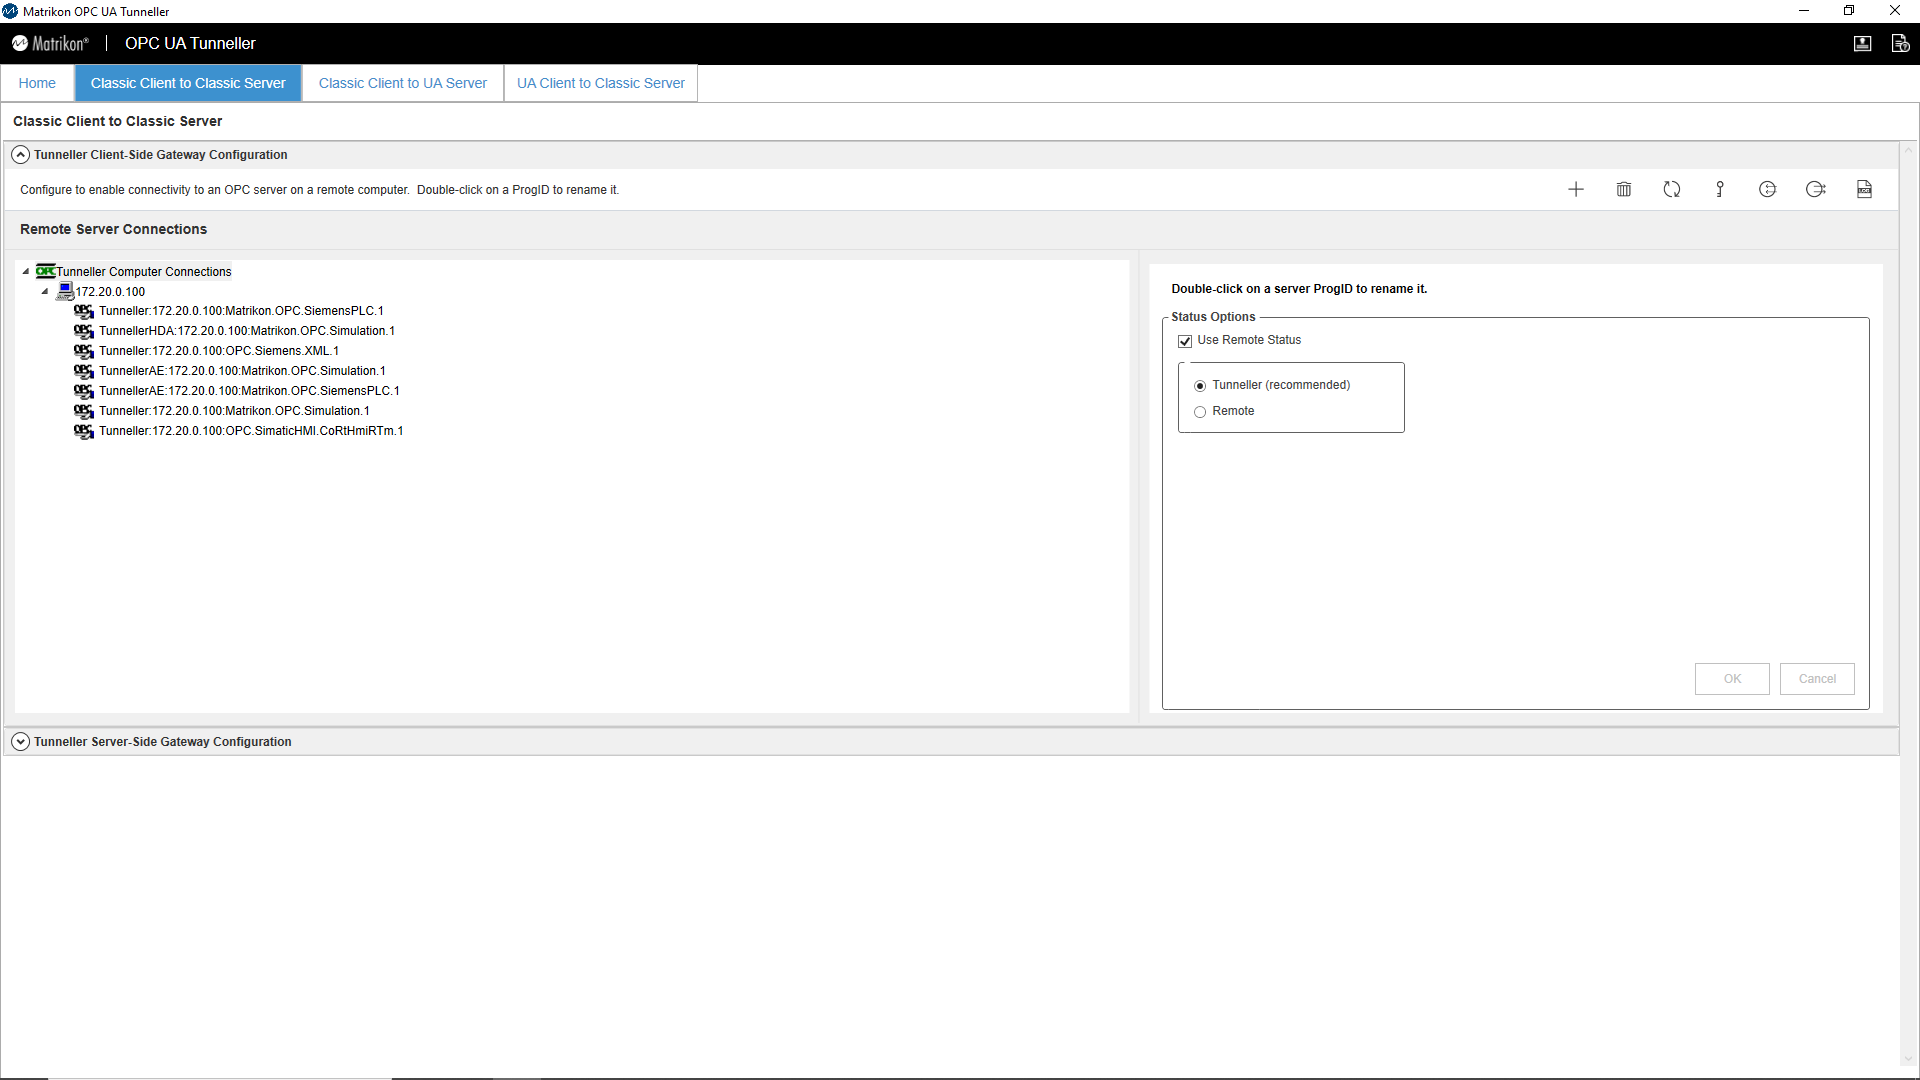Click the import configuration icon with incoming arrows
The height and width of the screenshot is (1080, 1920).
pos(1768,189)
